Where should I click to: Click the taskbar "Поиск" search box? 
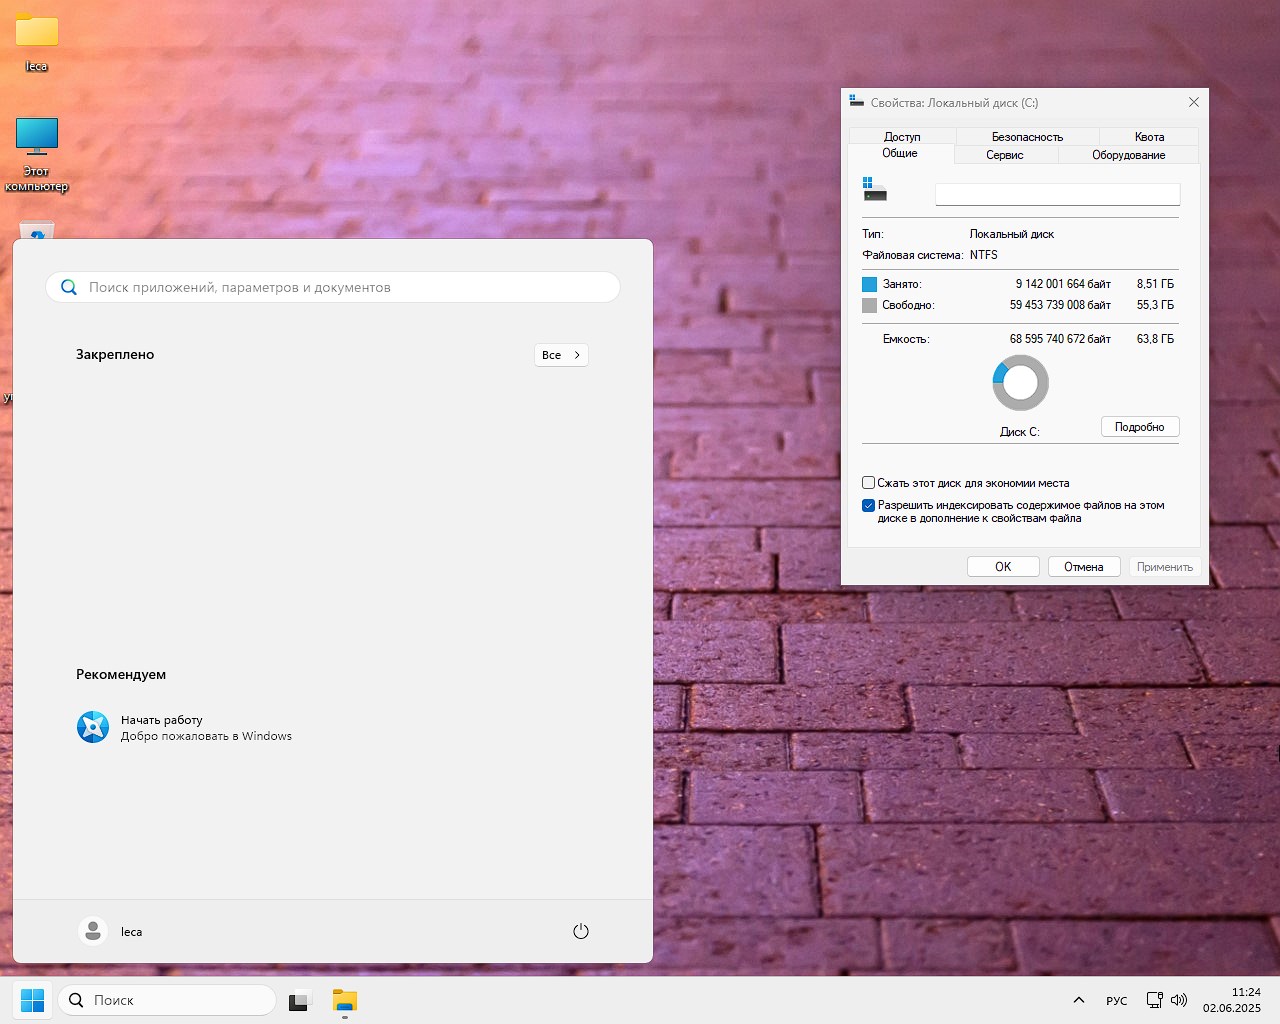point(167,1000)
